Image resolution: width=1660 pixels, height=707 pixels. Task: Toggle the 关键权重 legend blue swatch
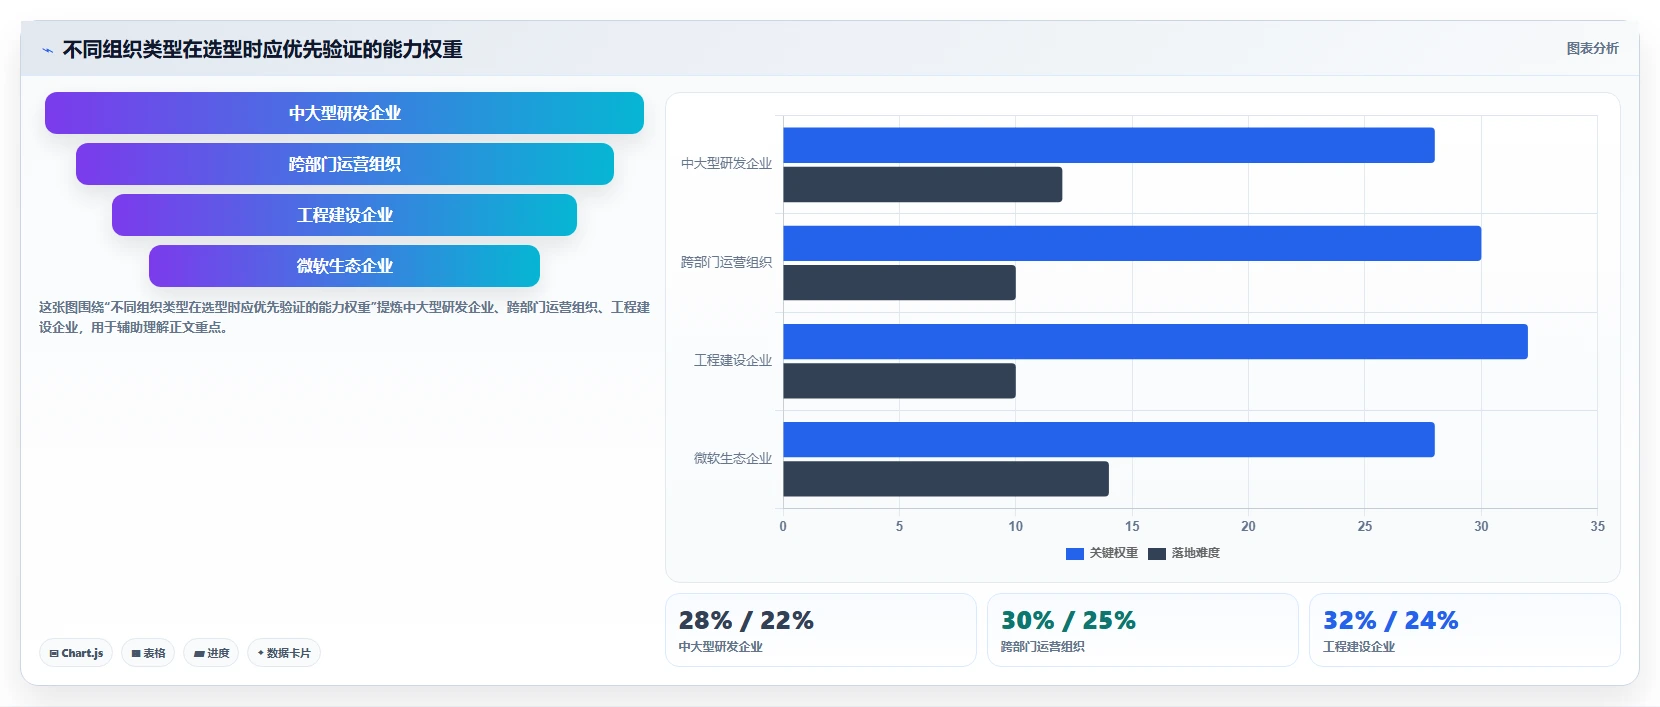1075,553
